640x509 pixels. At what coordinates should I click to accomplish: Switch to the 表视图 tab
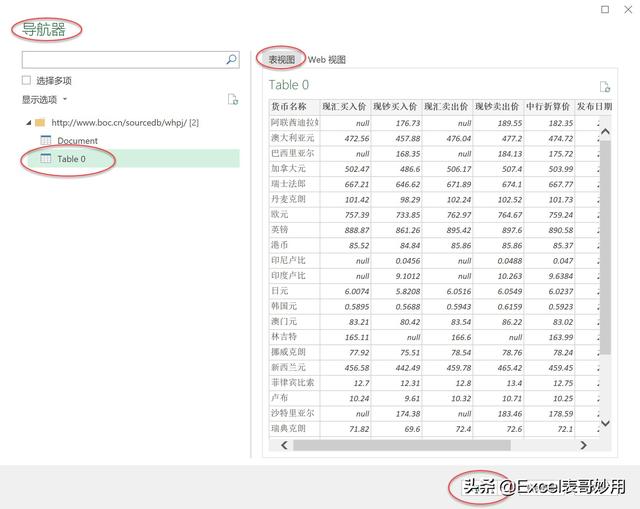282,60
